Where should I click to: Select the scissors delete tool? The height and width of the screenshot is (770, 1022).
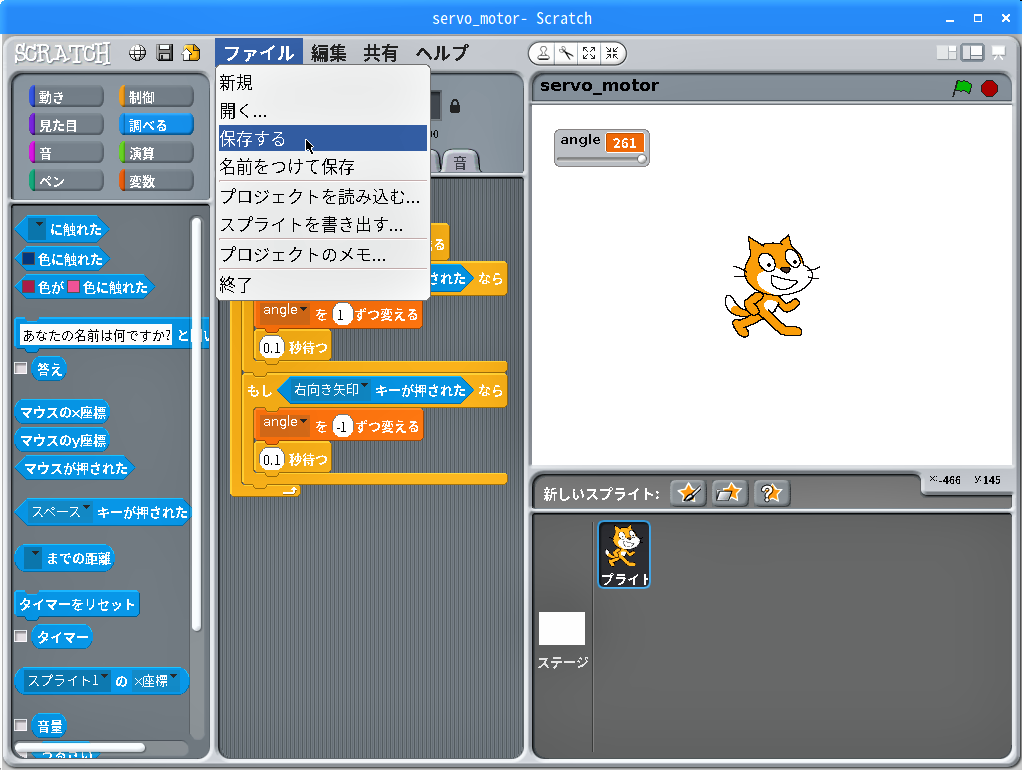[566, 53]
